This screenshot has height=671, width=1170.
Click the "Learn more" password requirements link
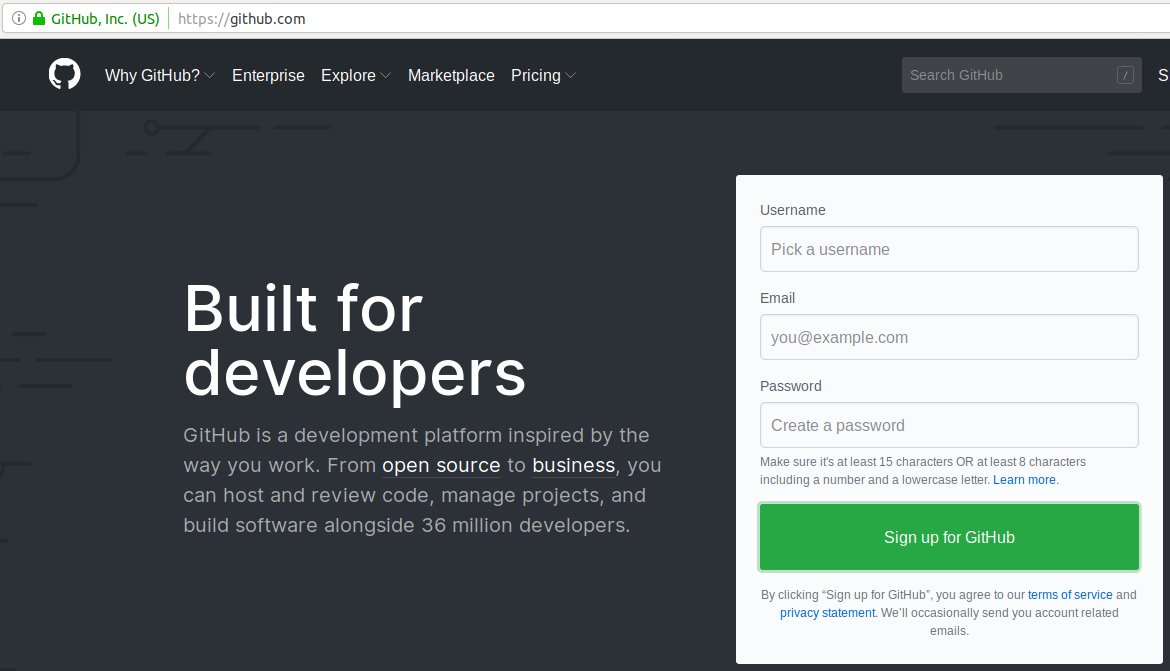(x=1024, y=479)
